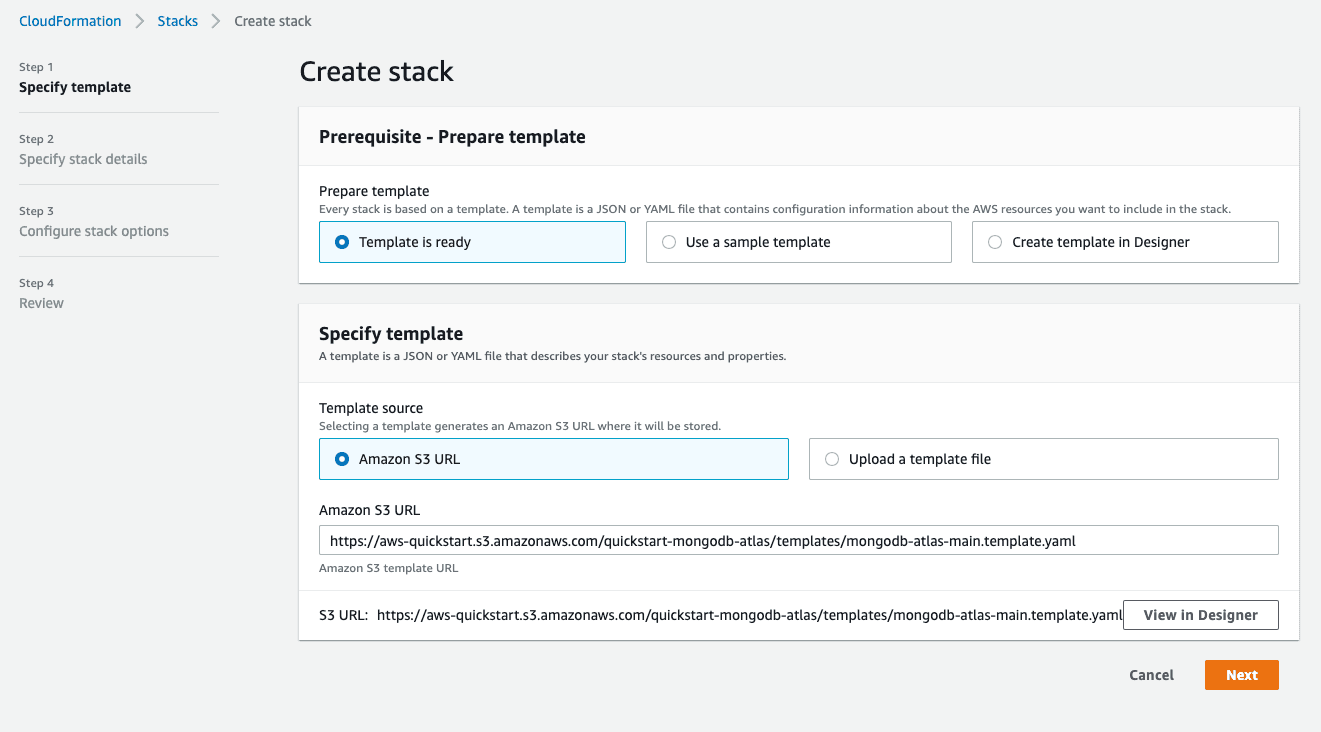Click the Create stack breadcrumb item
The width and height of the screenshot is (1321, 732).
click(x=273, y=21)
